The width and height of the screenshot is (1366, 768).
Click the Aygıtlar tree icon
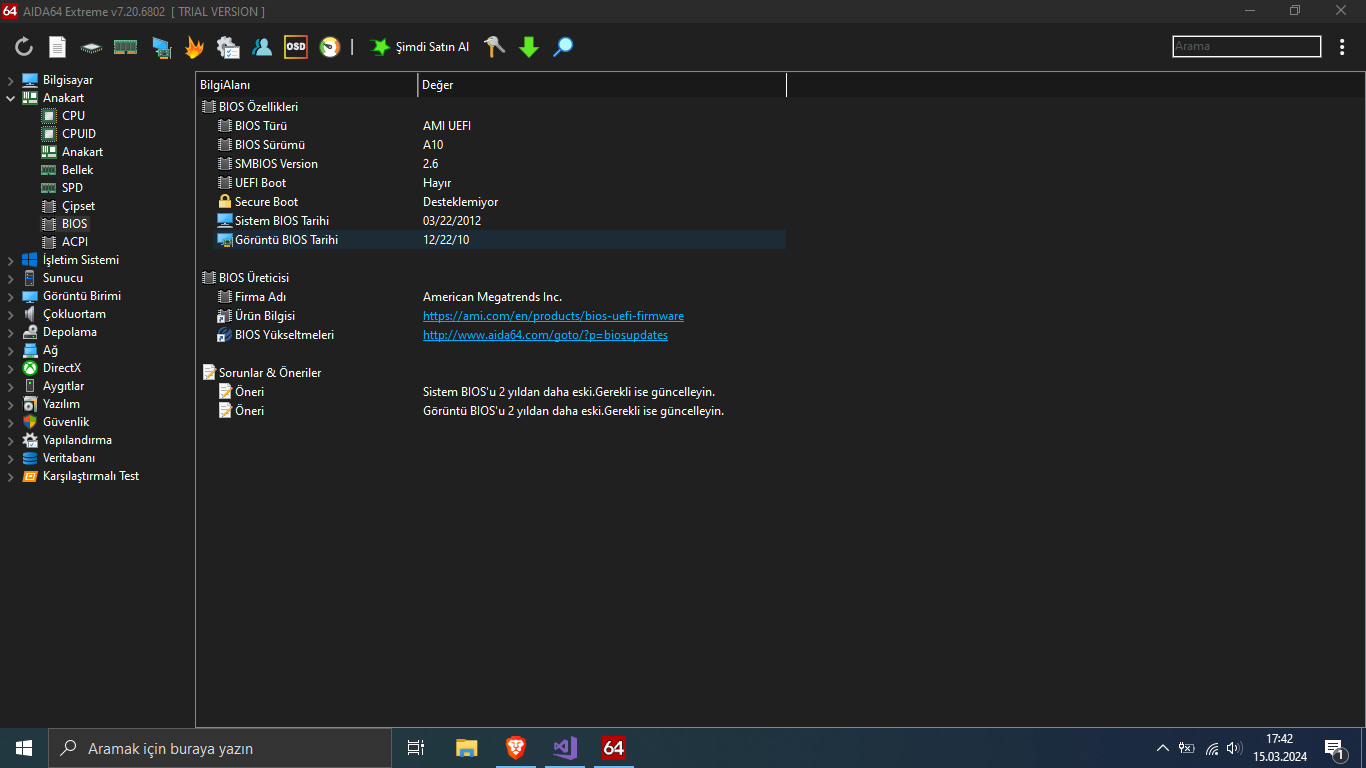click(x=30, y=386)
